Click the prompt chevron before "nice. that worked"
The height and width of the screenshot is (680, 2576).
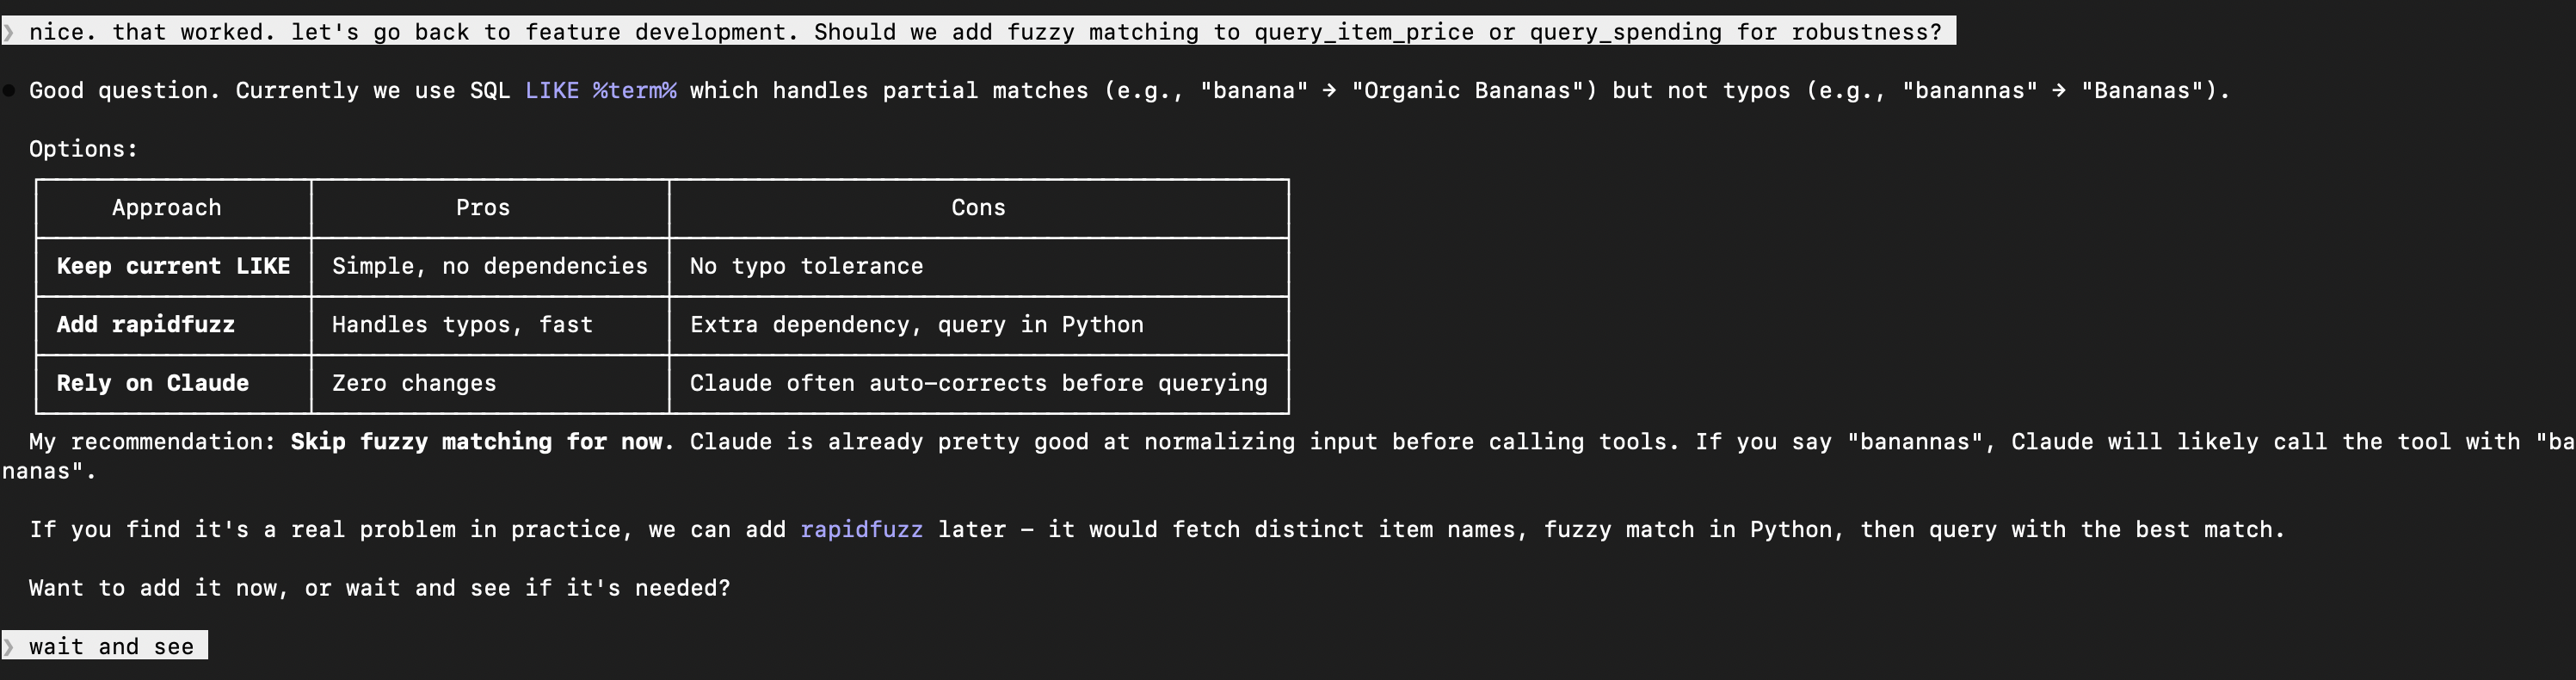9,32
